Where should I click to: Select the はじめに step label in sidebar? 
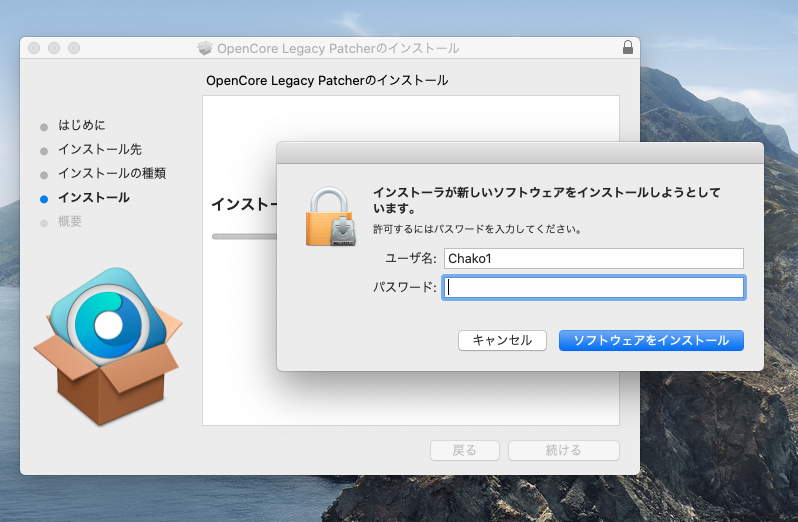[x=81, y=126]
